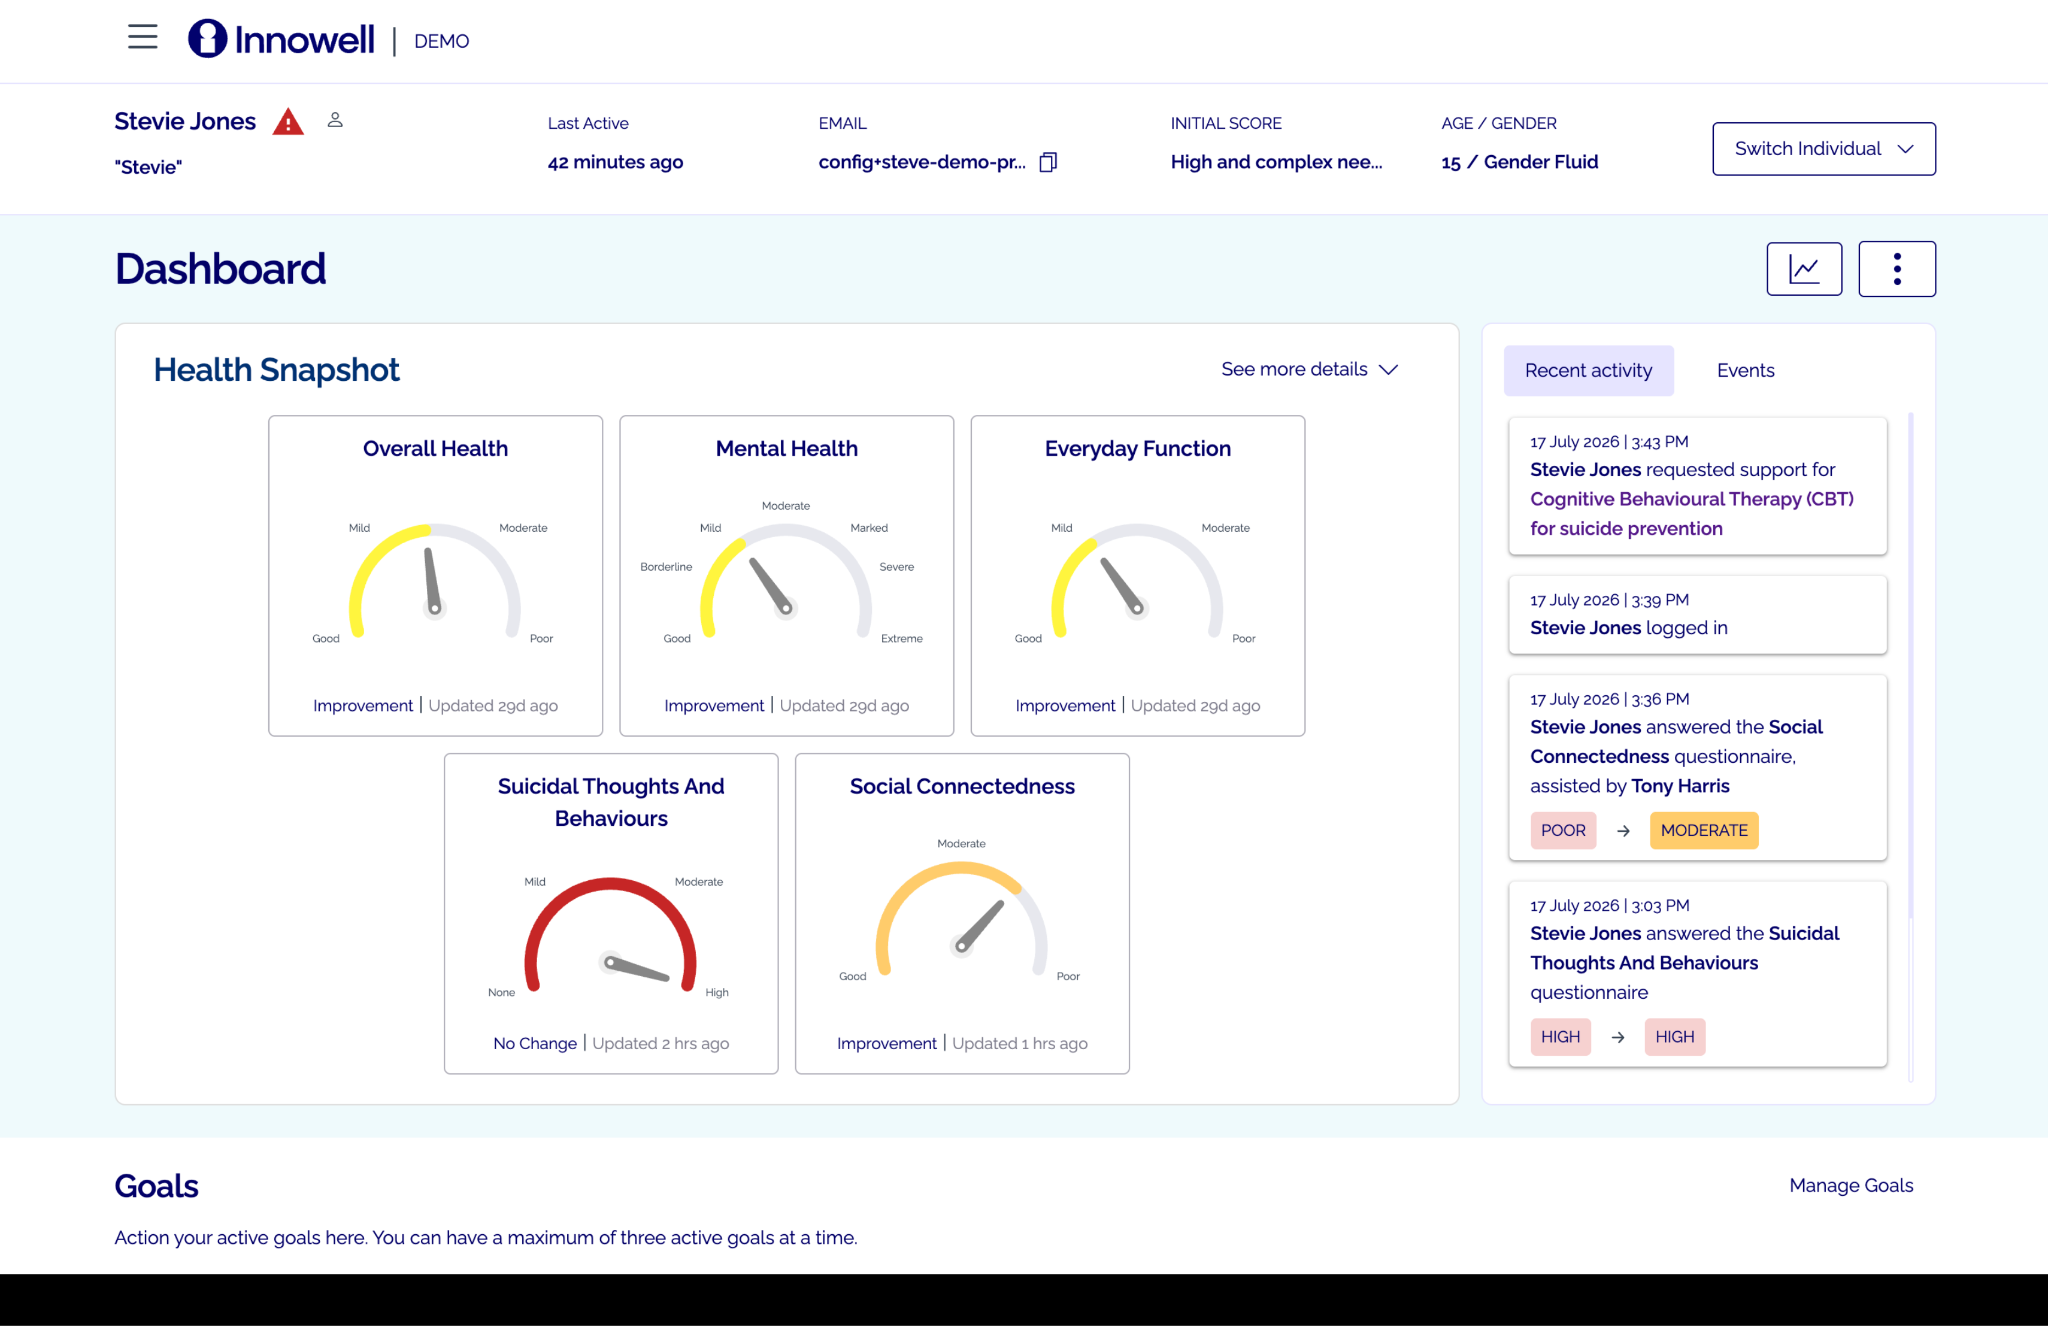Open the hamburger navigation menu
This screenshot has width=2048, height=1326.
tap(143, 38)
